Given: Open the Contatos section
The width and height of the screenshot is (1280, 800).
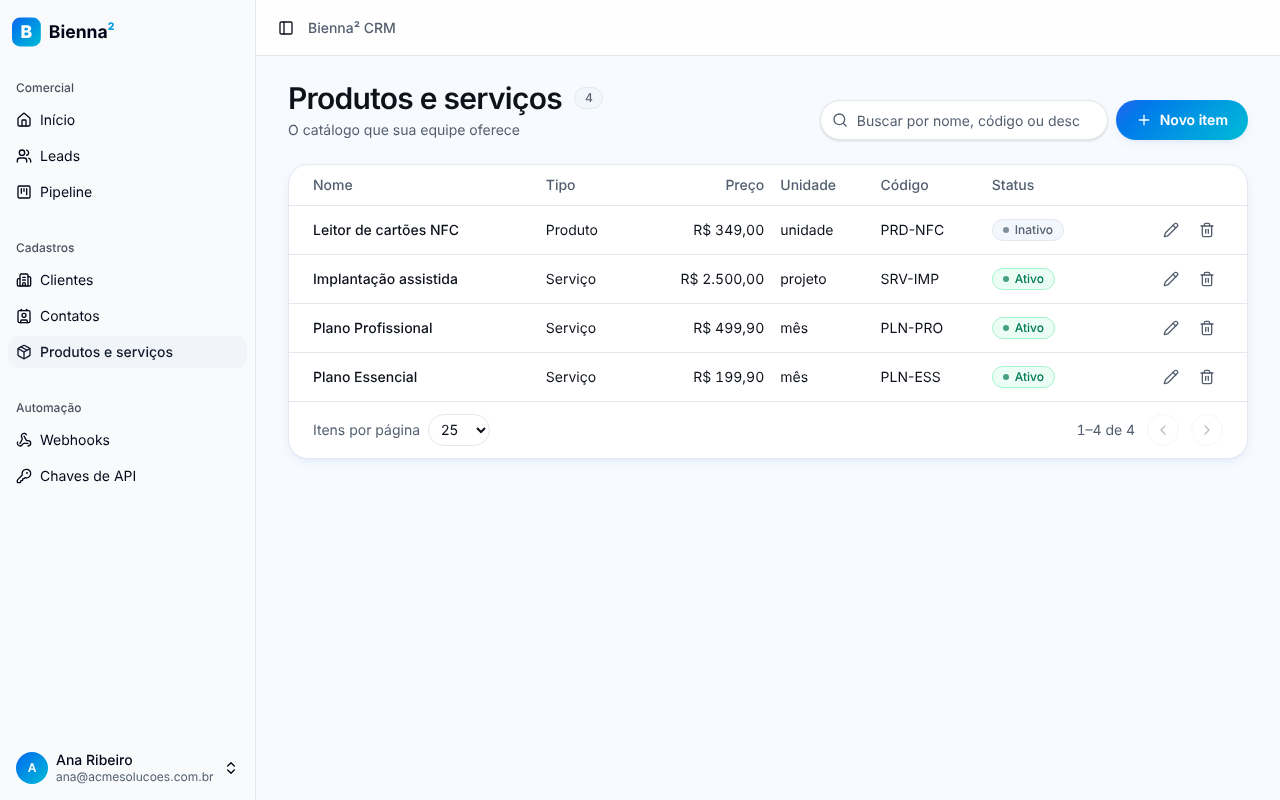Looking at the screenshot, I should (x=127, y=316).
